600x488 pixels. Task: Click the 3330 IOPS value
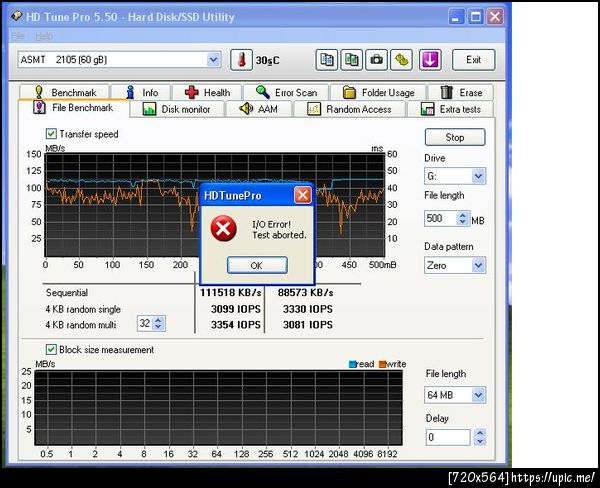pyautogui.click(x=308, y=309)
